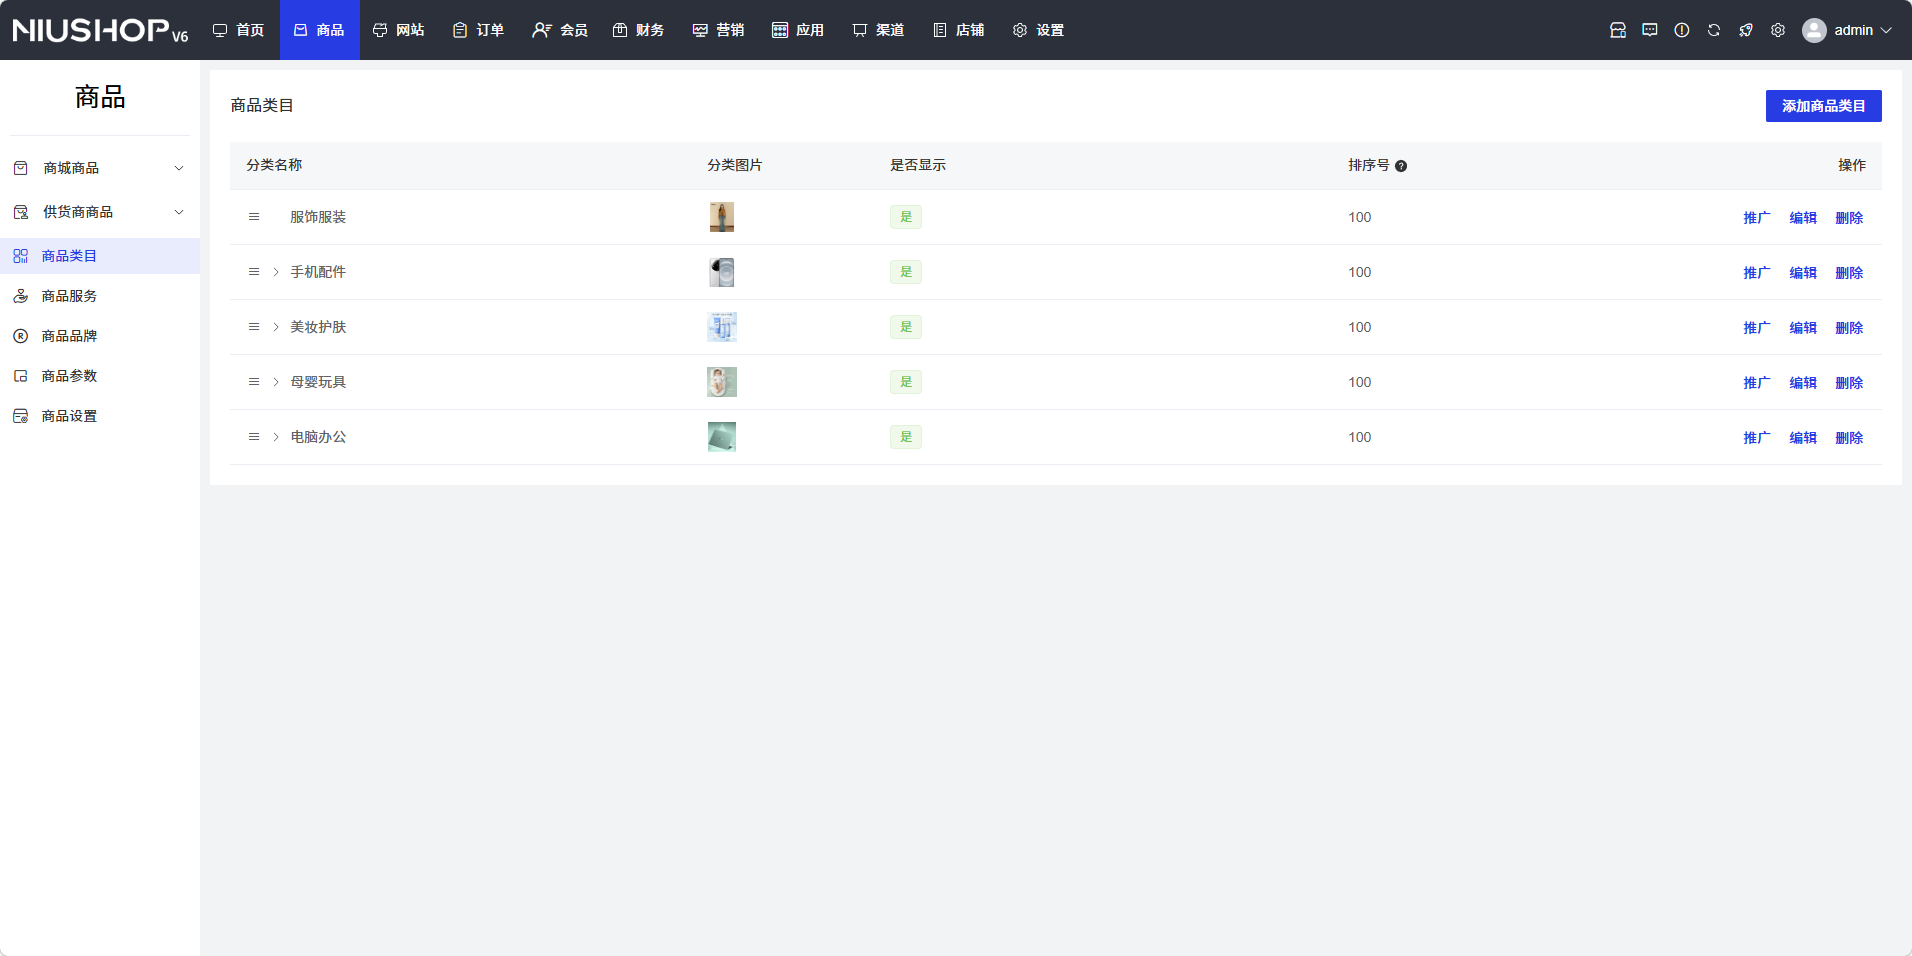Open the messages chat bubble icon

(1649, 30)
